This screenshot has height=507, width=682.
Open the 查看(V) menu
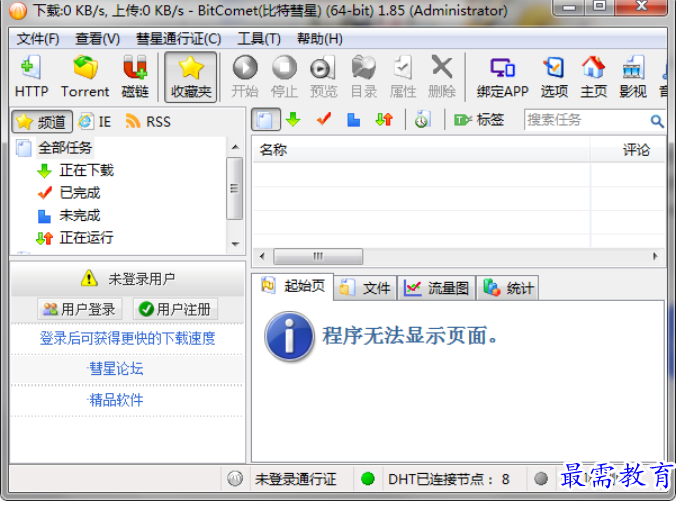click(97, 39)
